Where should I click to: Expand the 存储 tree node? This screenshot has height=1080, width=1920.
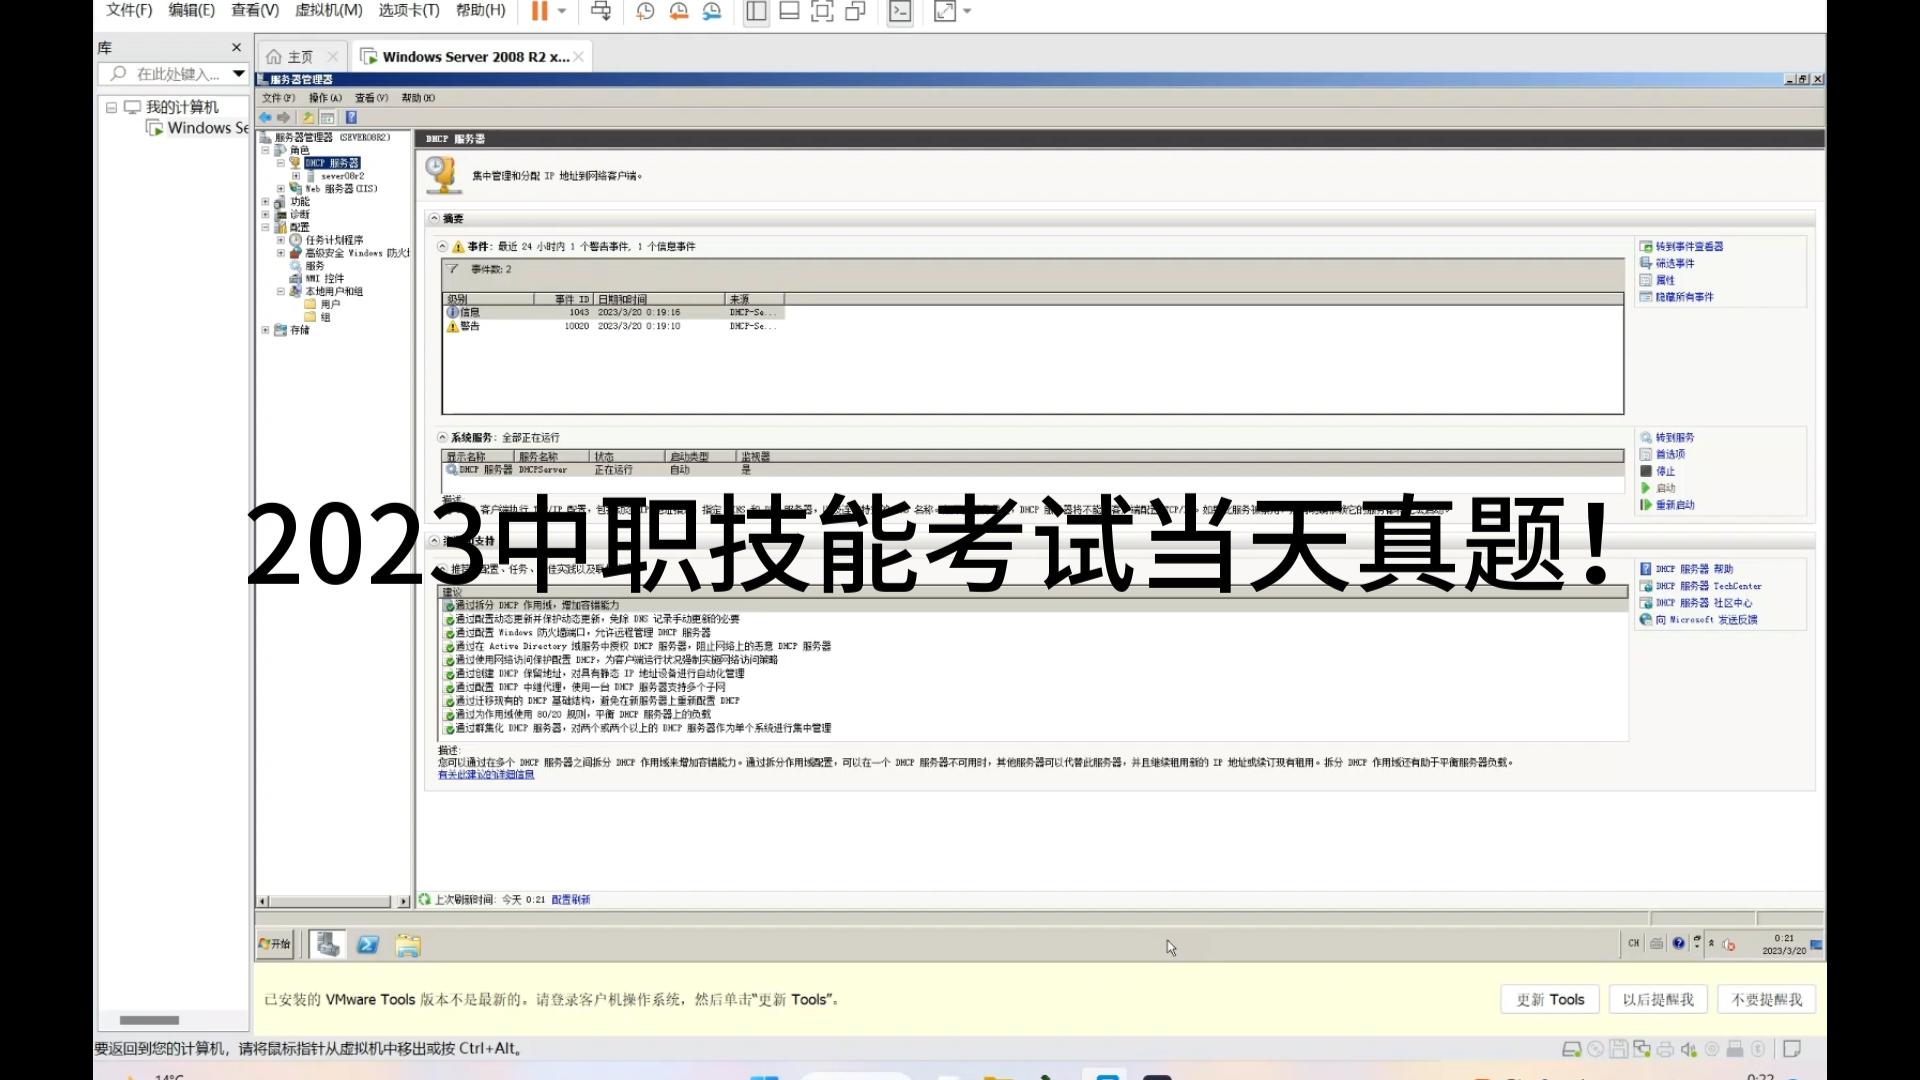click(x=266, y=330)
